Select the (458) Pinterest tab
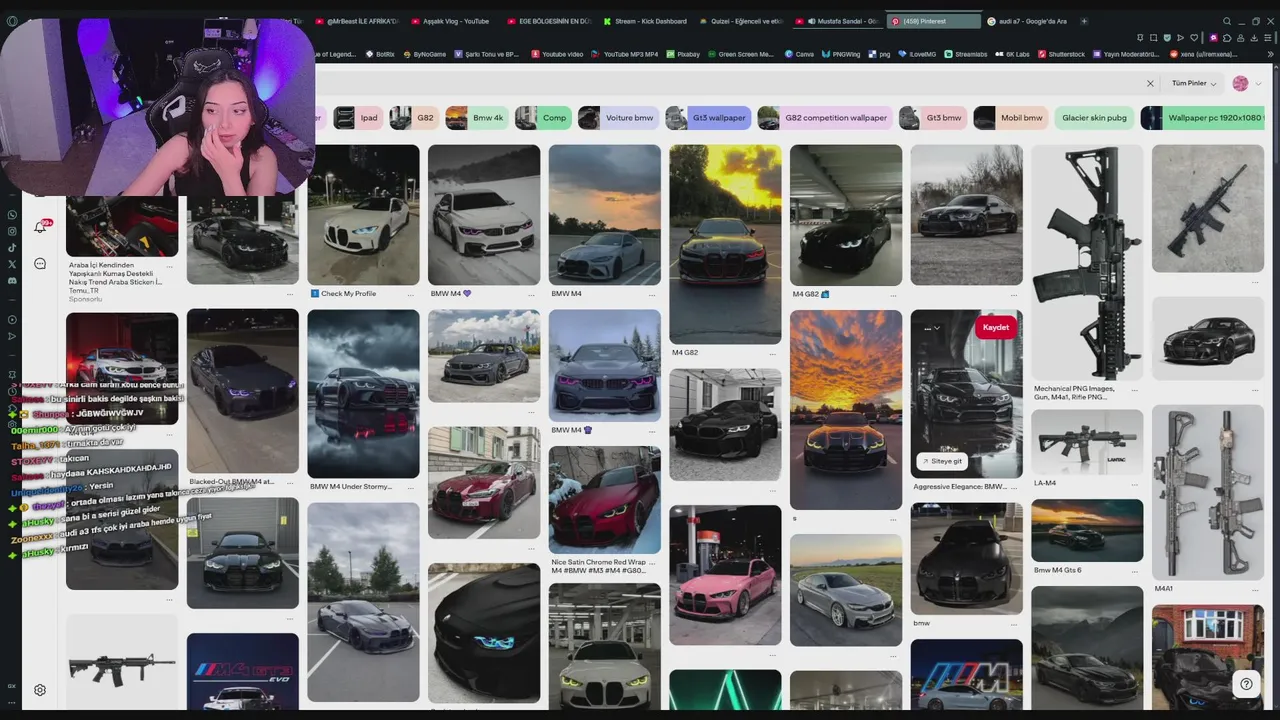This screenshot has height=720, width=1280. (x=932, y=21)
